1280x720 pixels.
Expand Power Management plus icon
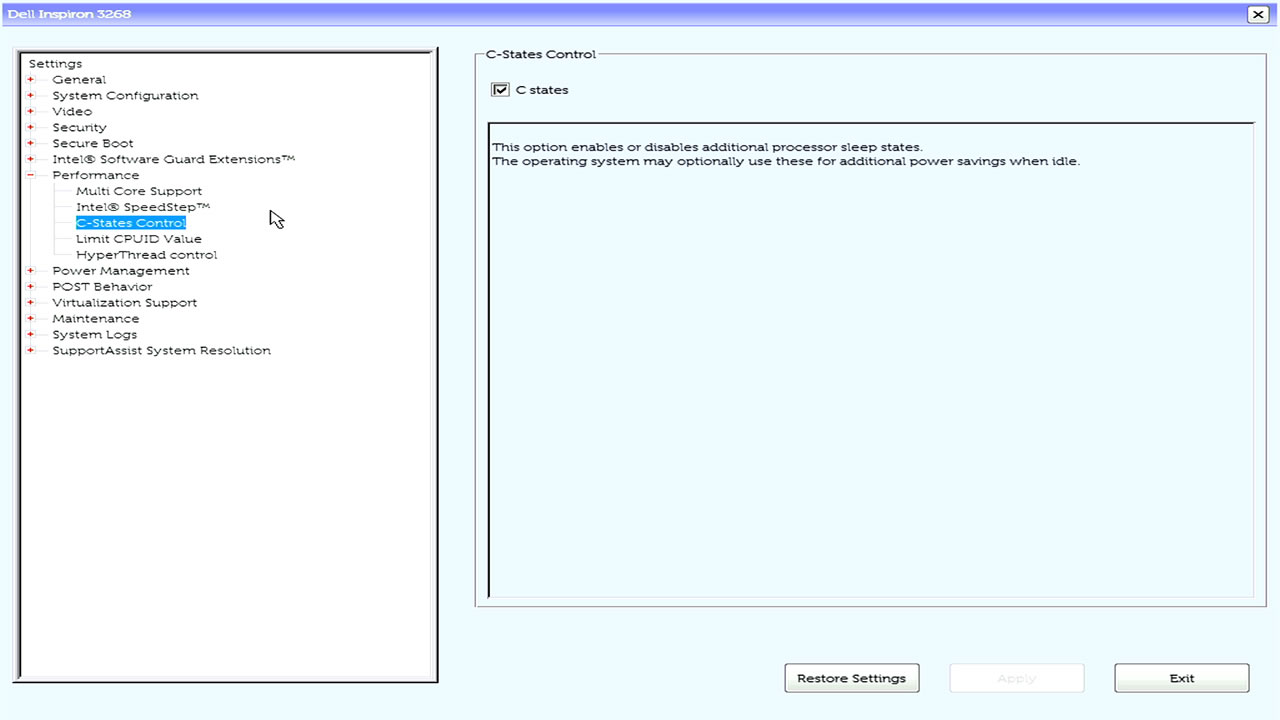[31, 271]
